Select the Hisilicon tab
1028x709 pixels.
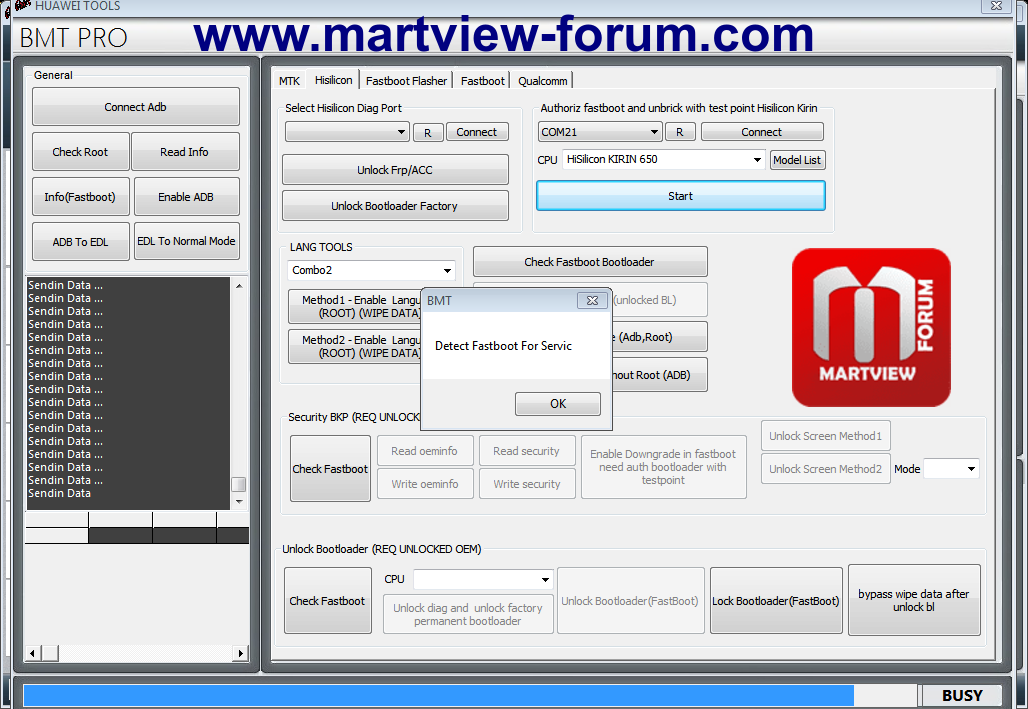(x=333, y=80)
